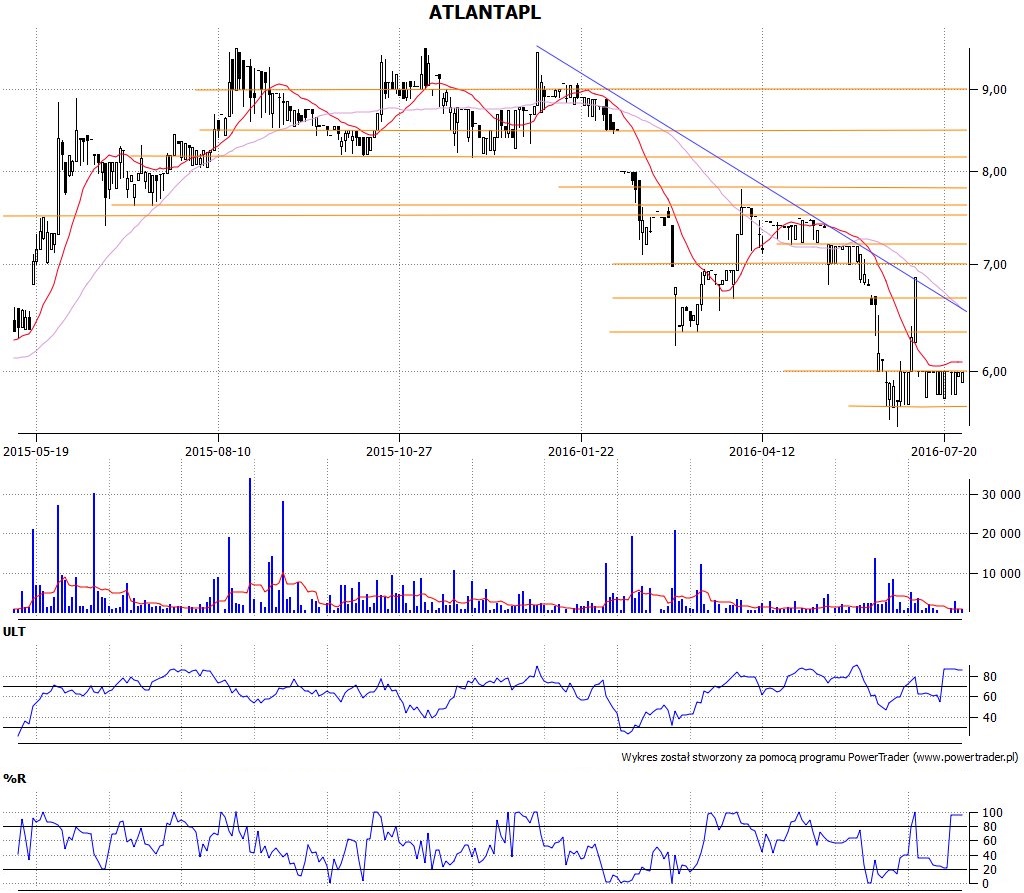Click the 2016-01-22 date label
1024x893 pixels.
(581, 451)
